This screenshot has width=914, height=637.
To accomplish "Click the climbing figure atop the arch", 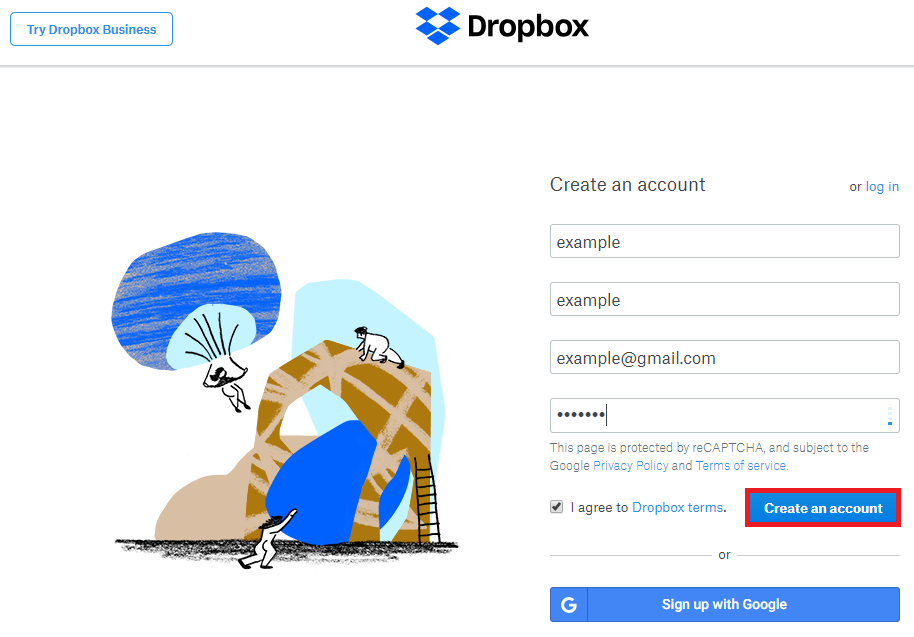I will tap(378, 347).
